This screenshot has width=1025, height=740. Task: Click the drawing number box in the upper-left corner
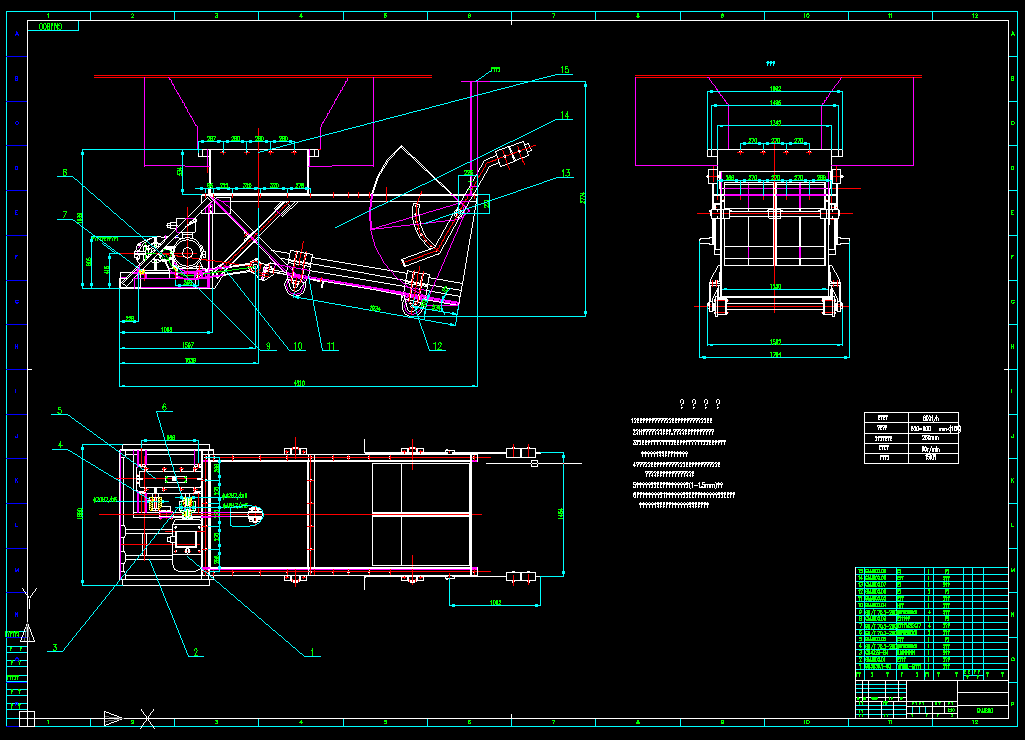tap(53, 26)
